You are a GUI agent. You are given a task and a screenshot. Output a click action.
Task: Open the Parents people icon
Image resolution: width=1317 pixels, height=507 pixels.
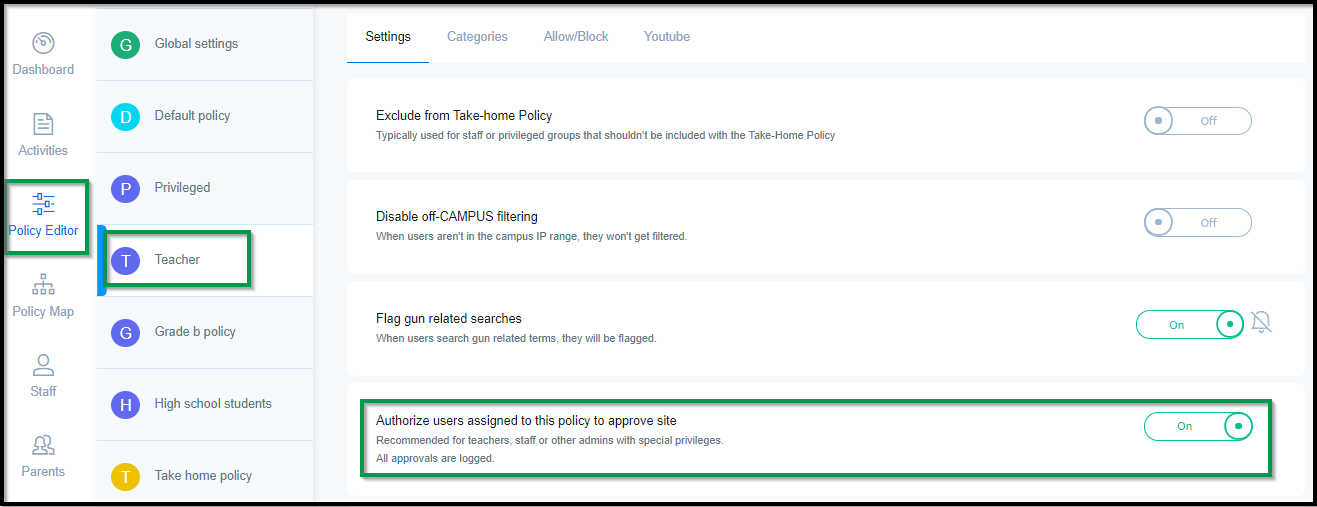(x=43, y=445)
